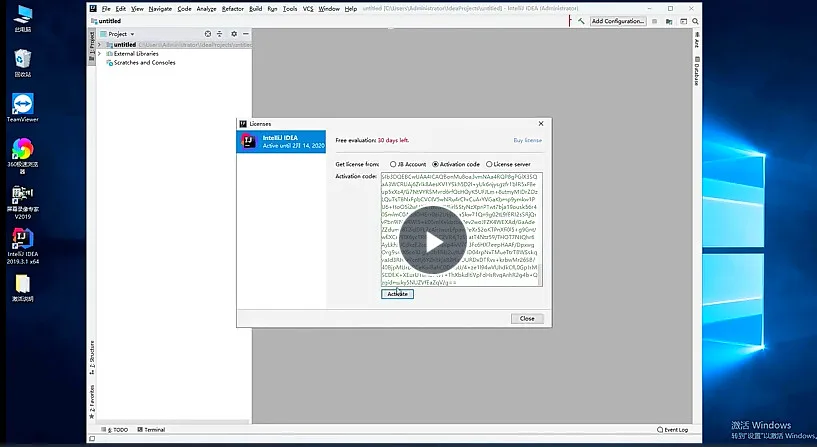817x447 pixels.
Task: Open the Code menu
Action: [x=184, y=9]
